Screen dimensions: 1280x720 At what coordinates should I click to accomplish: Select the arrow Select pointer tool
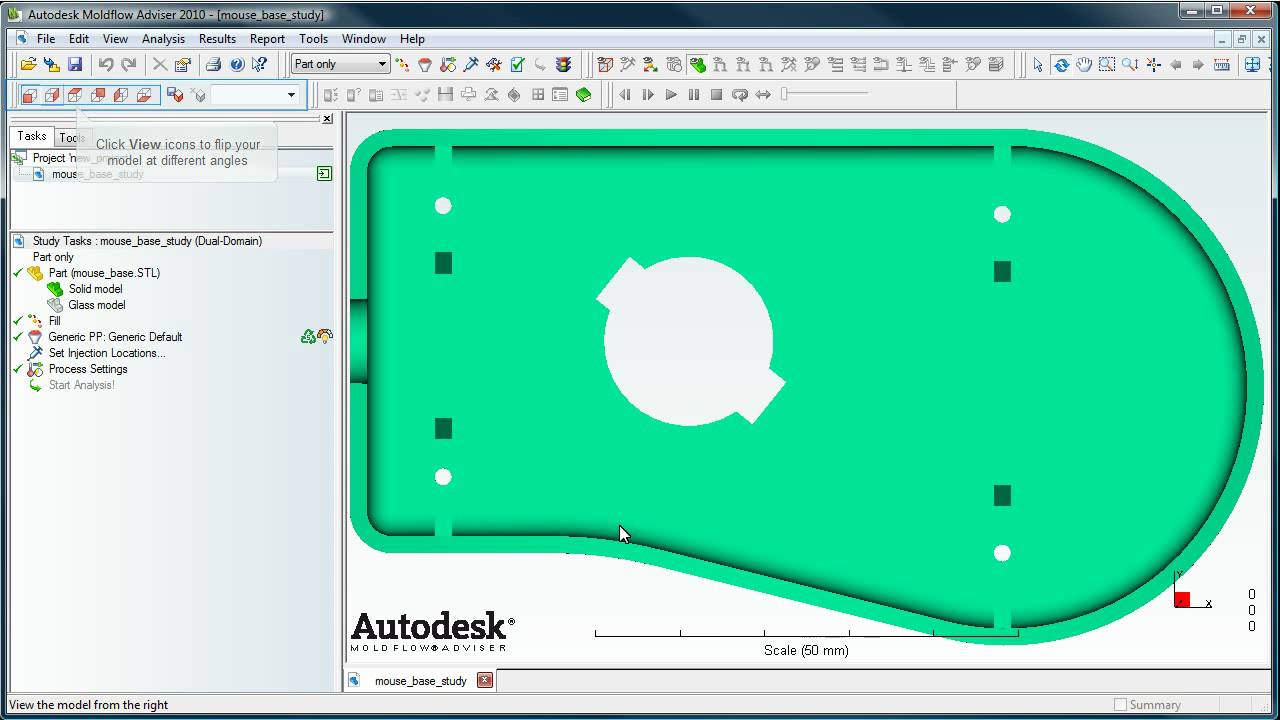click(x=1038, y=65)
